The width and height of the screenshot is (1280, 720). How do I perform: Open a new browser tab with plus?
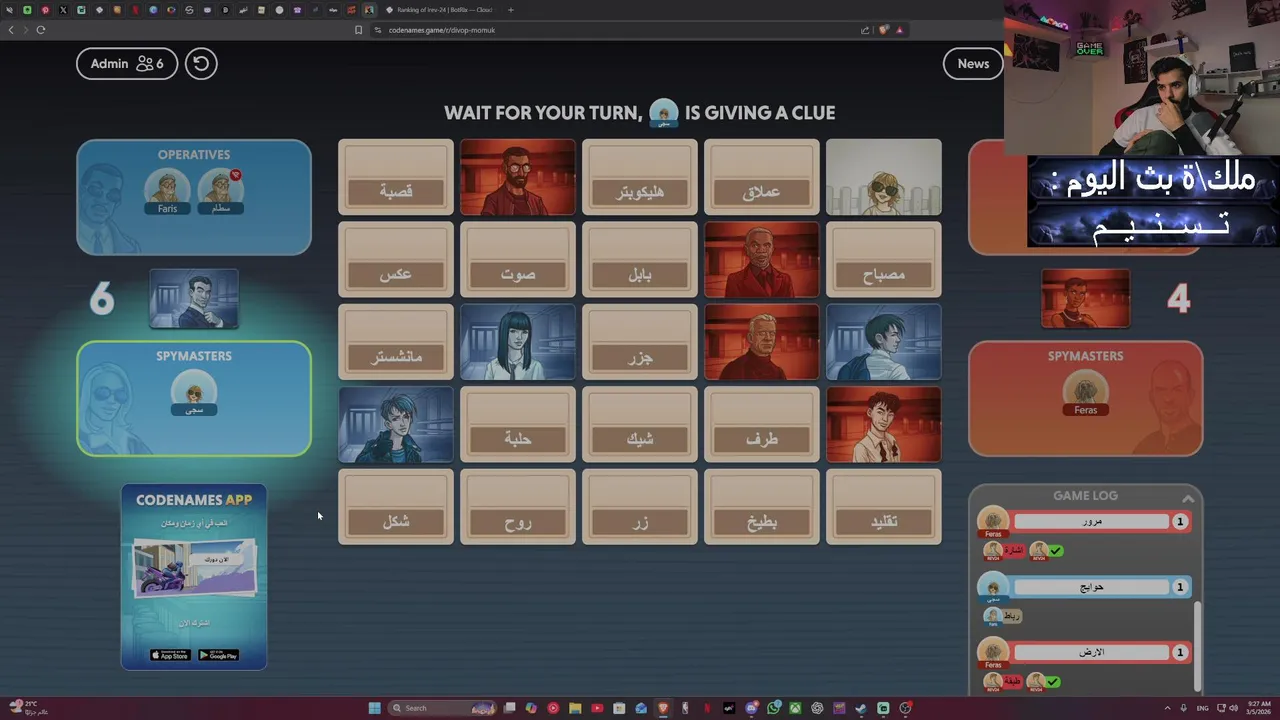tap(511, 10)
